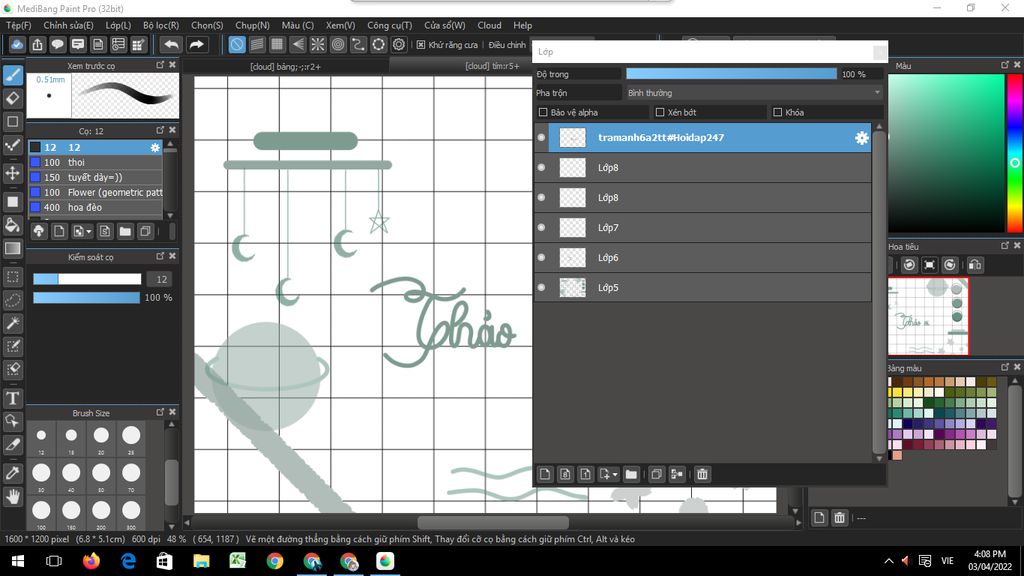Screen dimensions: 1024x576
Task: Enable the radial snap guide
Action: pyautogui.click(x=318, y=44)
